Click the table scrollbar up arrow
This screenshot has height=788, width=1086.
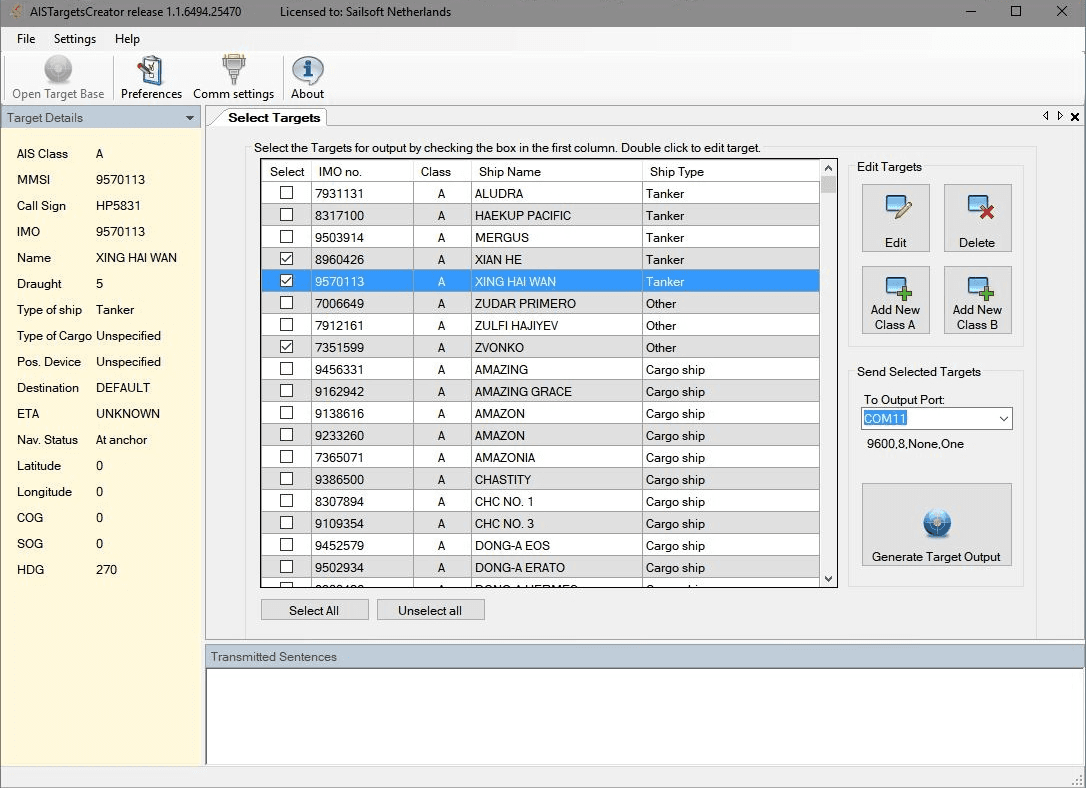(x=828, y=168)
